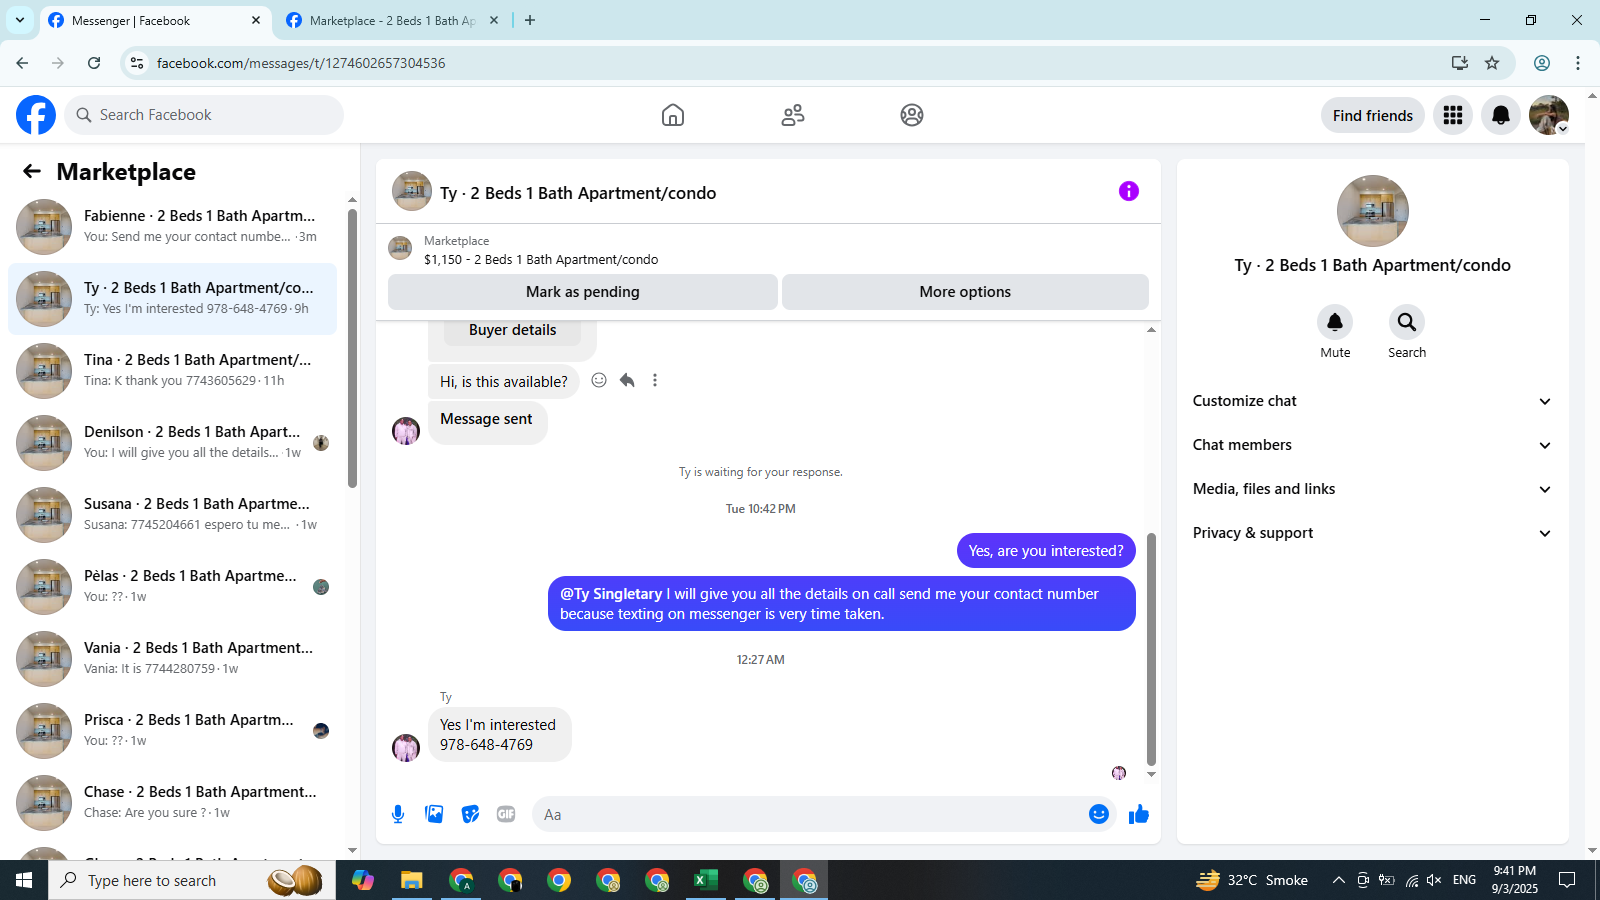1600x900 pixels.
Task: Open Prisca conversation
Action: click(172, 731)
